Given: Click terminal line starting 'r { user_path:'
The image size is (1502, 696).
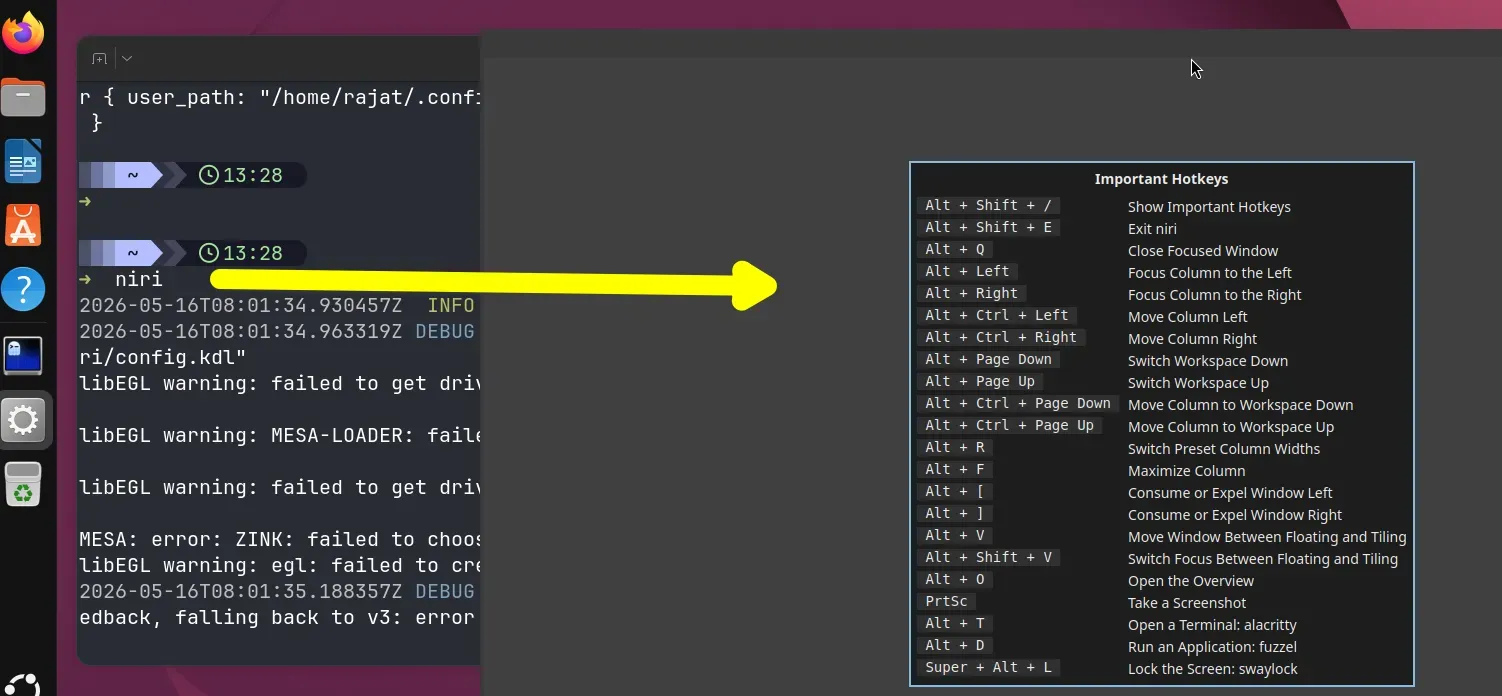Looking at the screenshot, I should pyautogui.click(x=280, y=97).
